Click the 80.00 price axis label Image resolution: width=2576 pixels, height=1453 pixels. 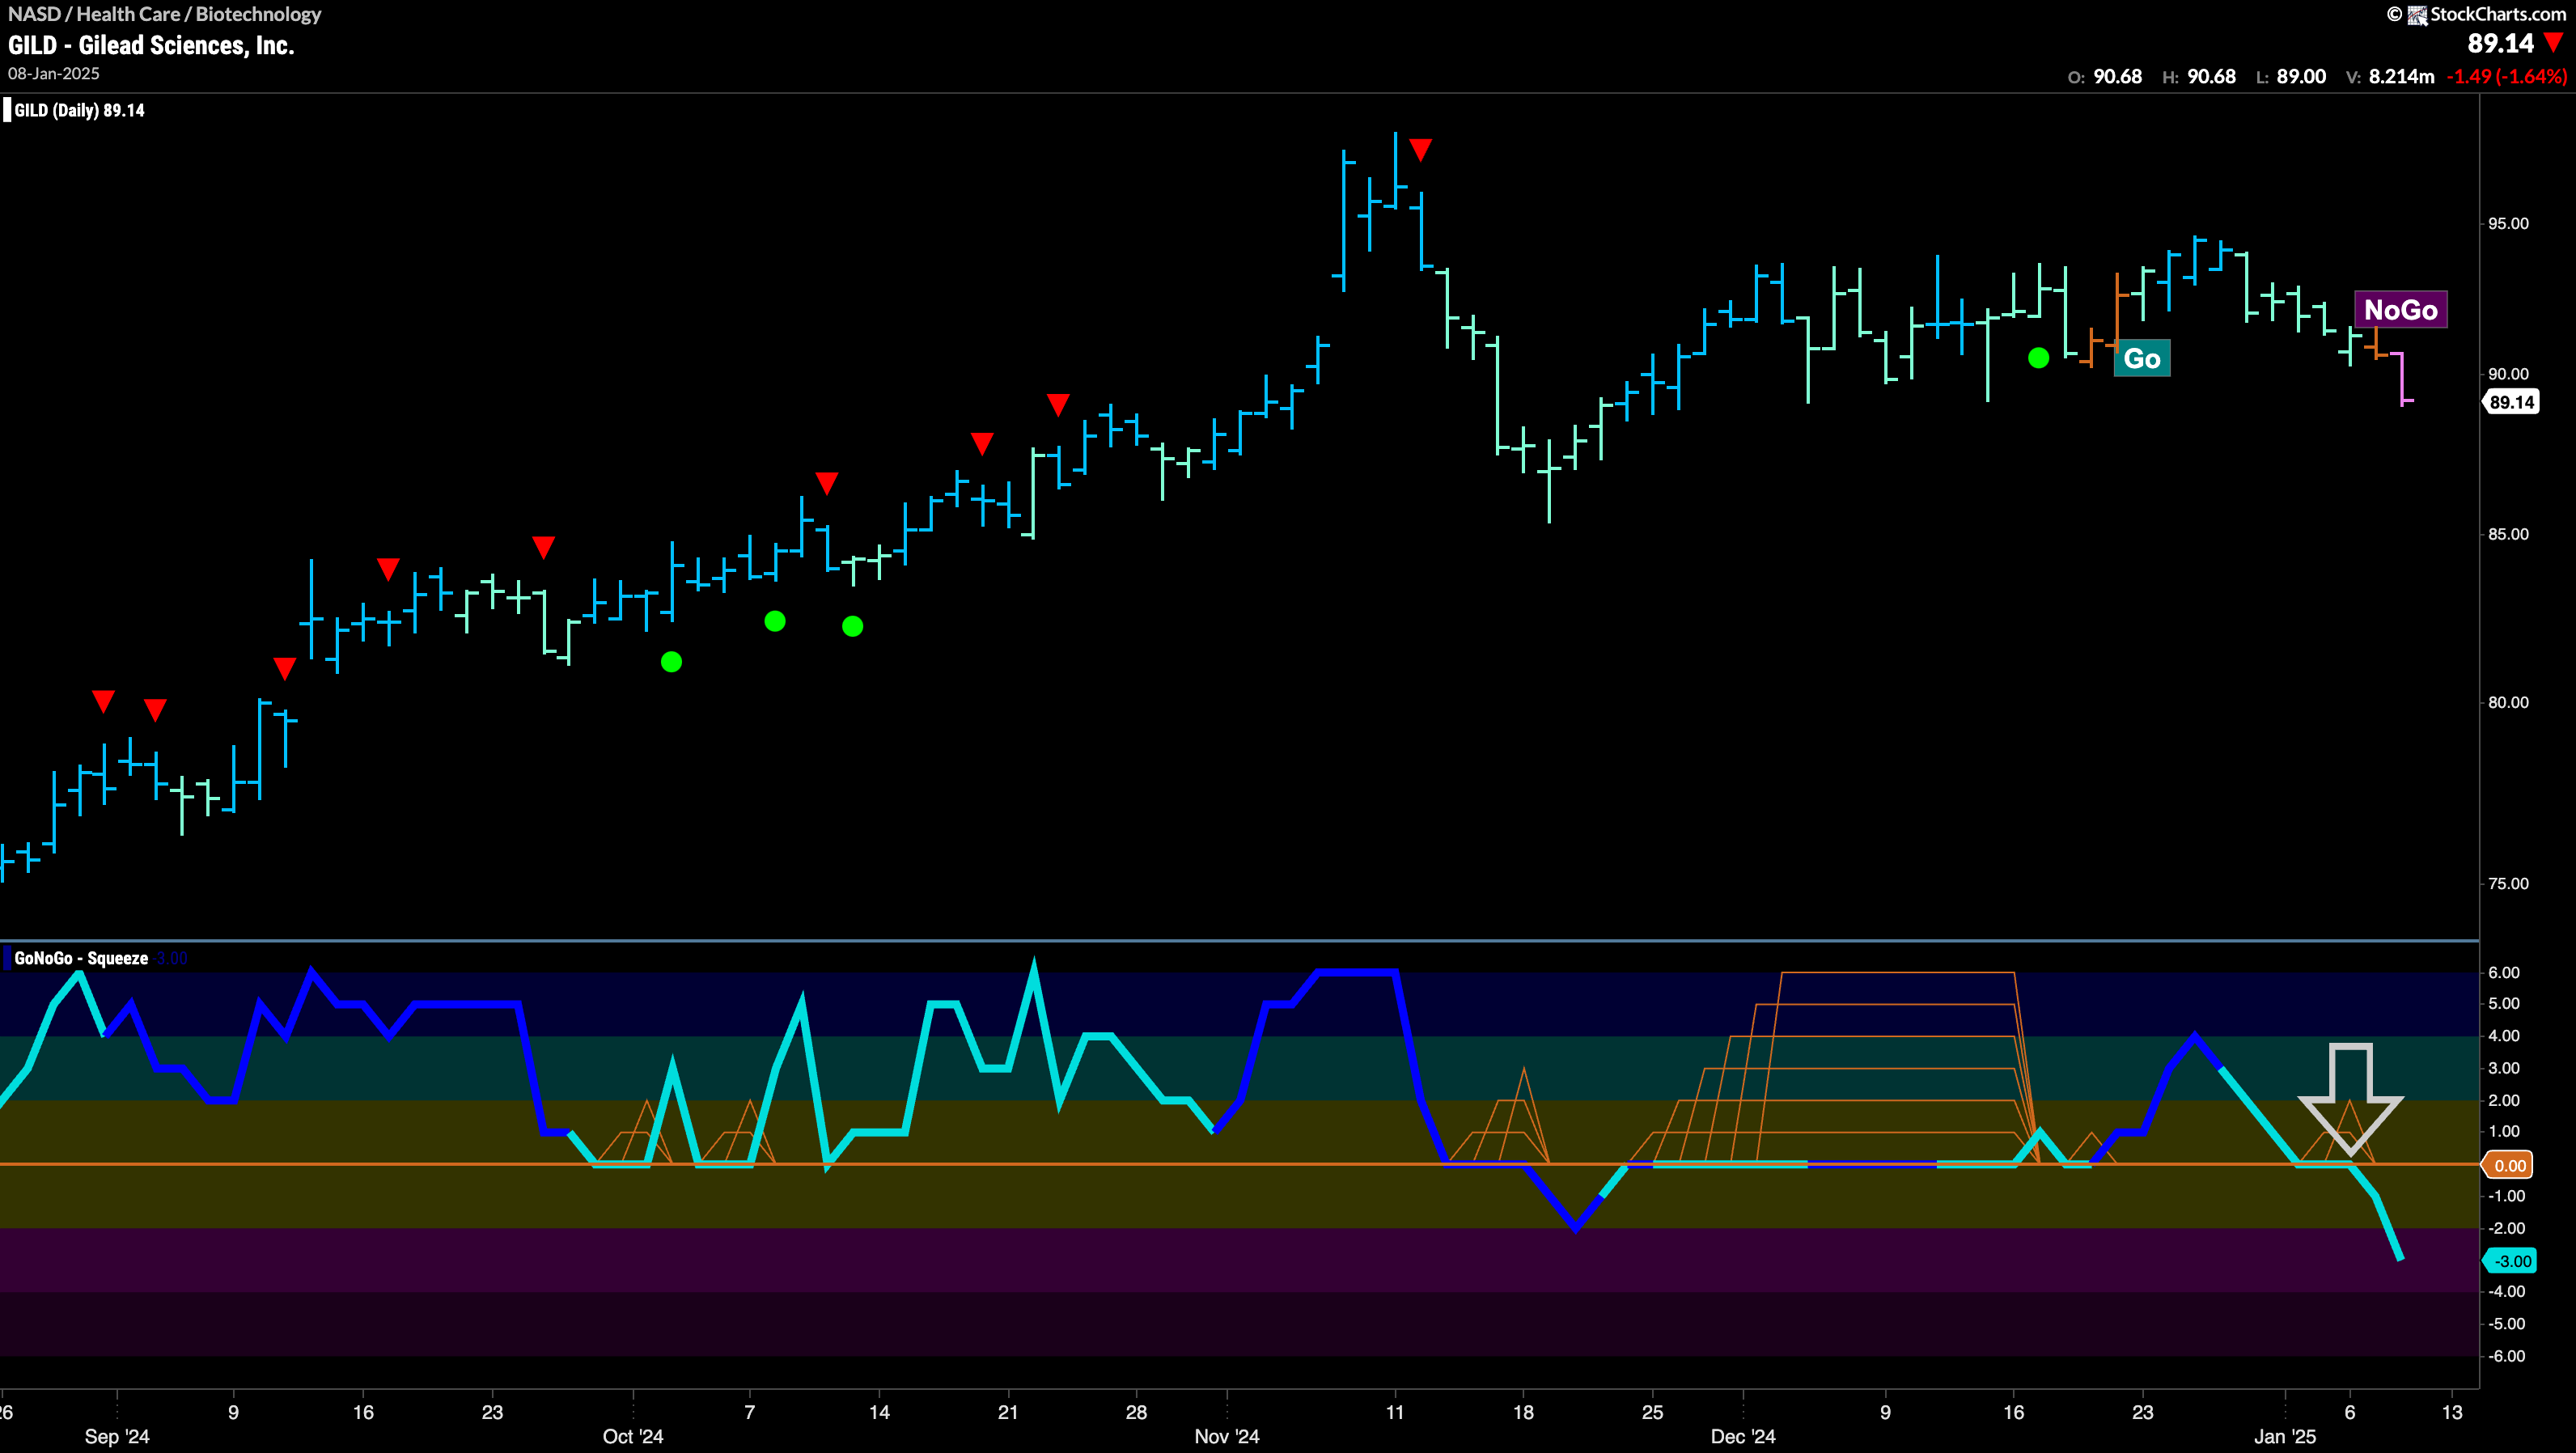2508,702
